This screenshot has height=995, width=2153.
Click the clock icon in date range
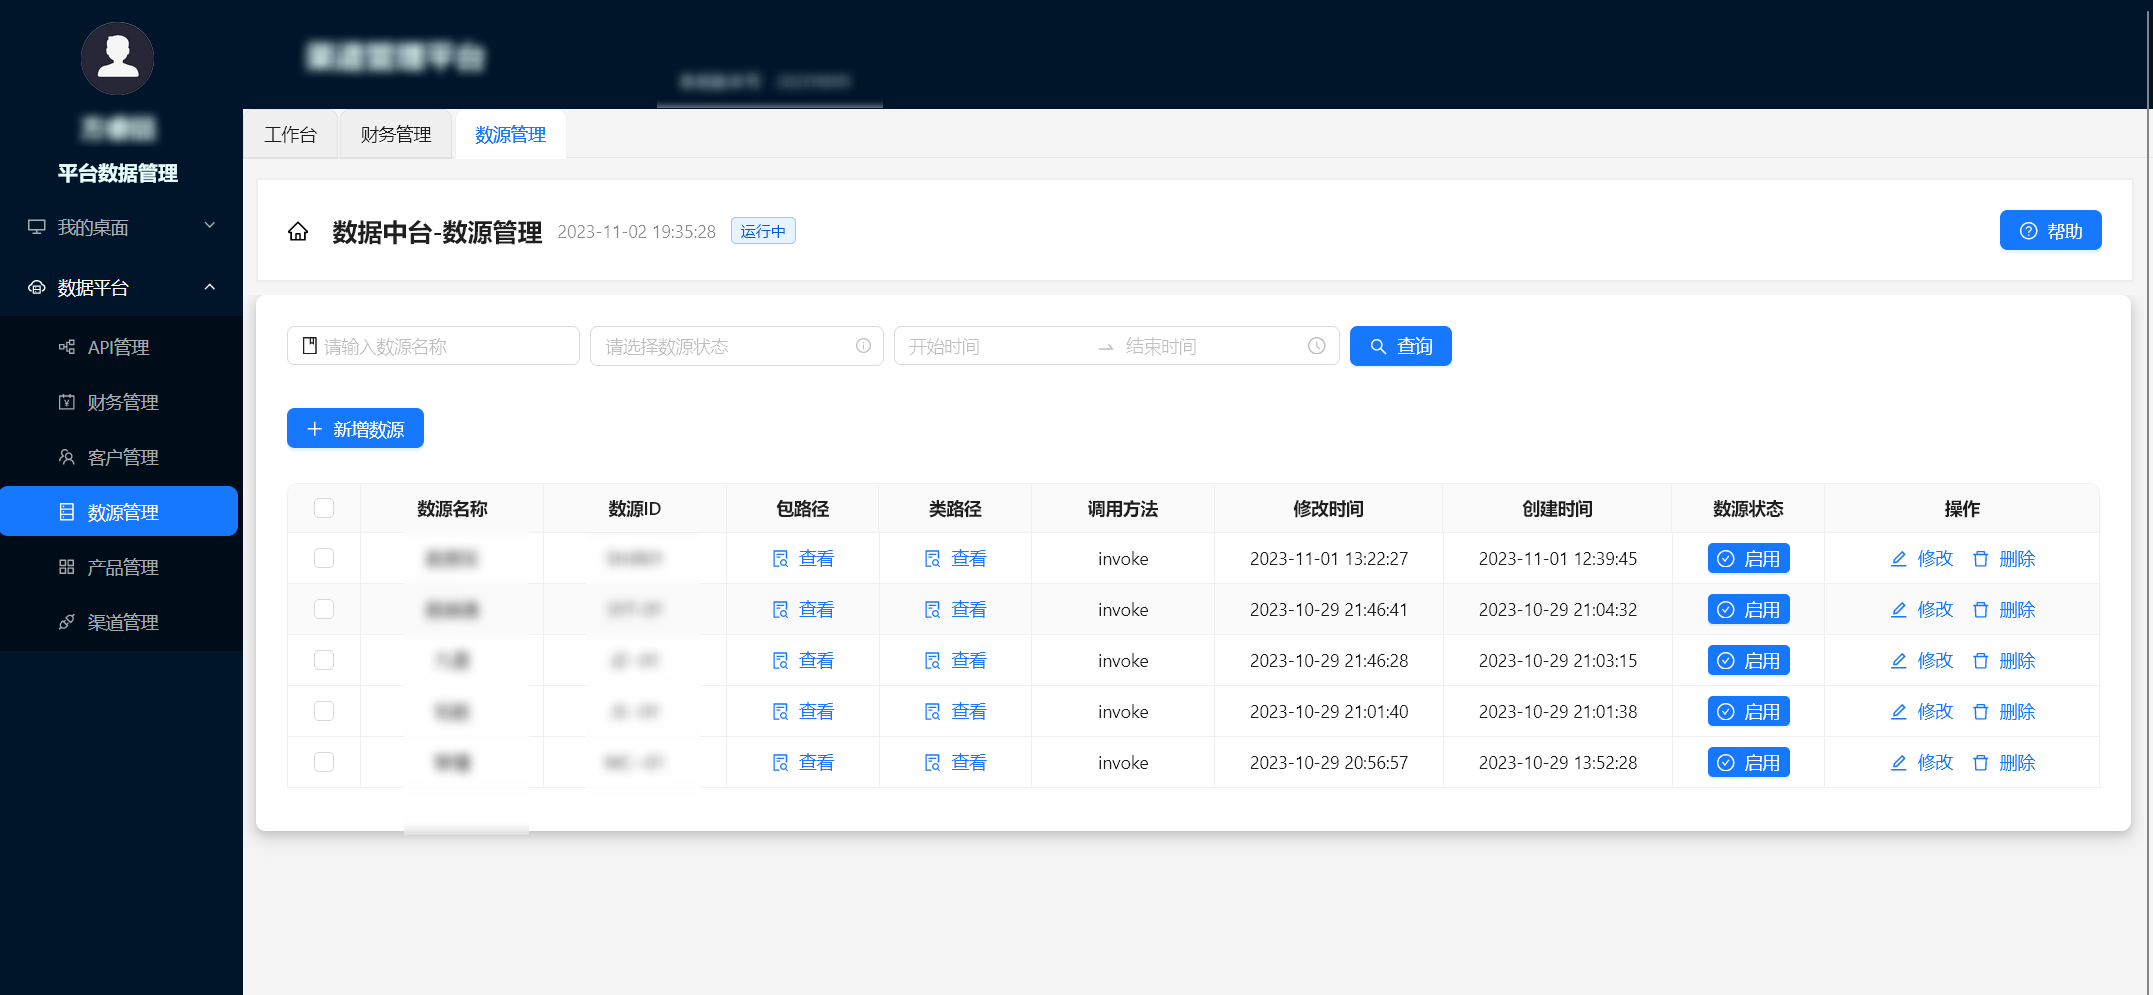click(x=1317, y=346)
